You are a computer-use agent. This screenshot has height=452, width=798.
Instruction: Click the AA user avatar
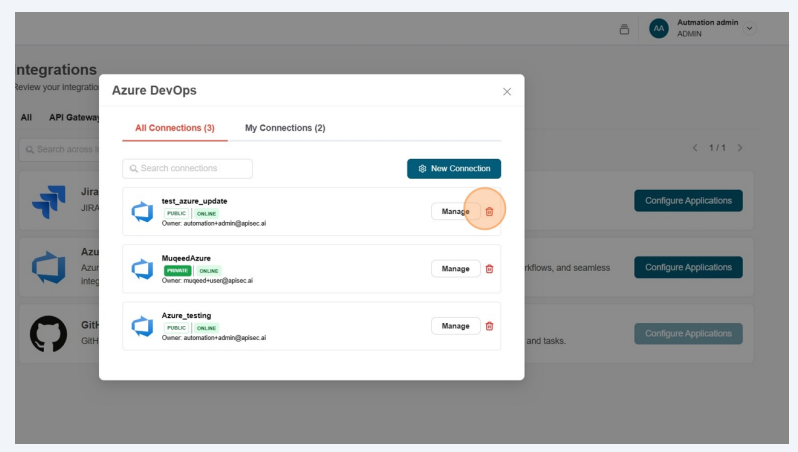click(658, 29)
